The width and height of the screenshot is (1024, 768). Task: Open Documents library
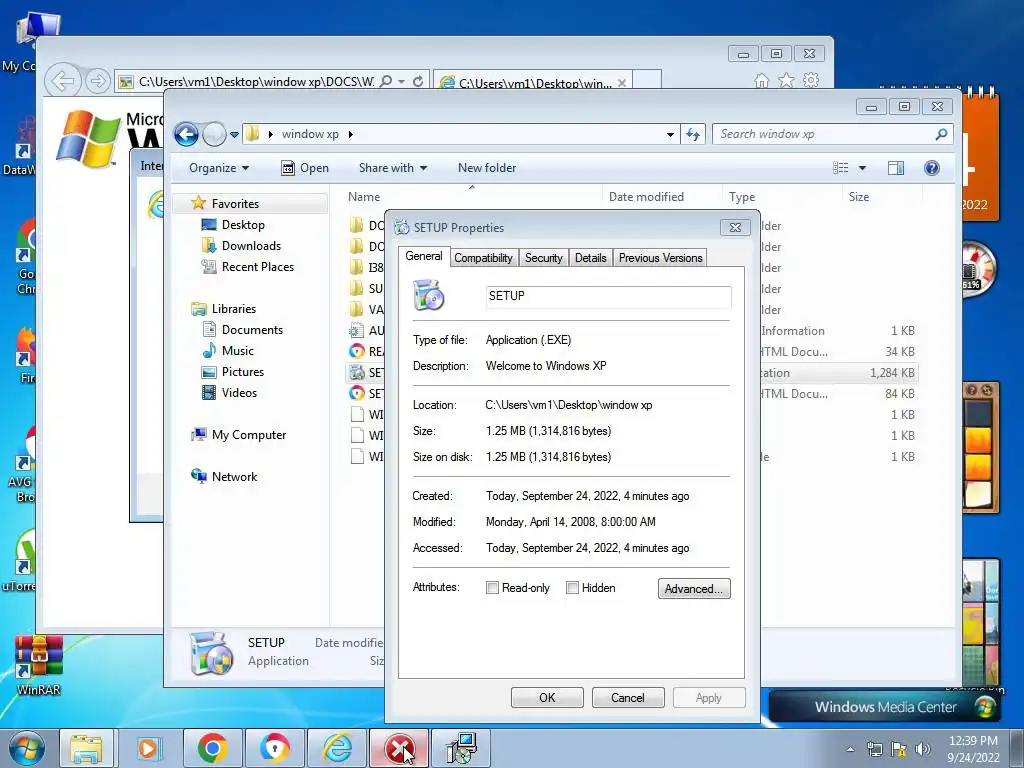(x=252, y=330)
